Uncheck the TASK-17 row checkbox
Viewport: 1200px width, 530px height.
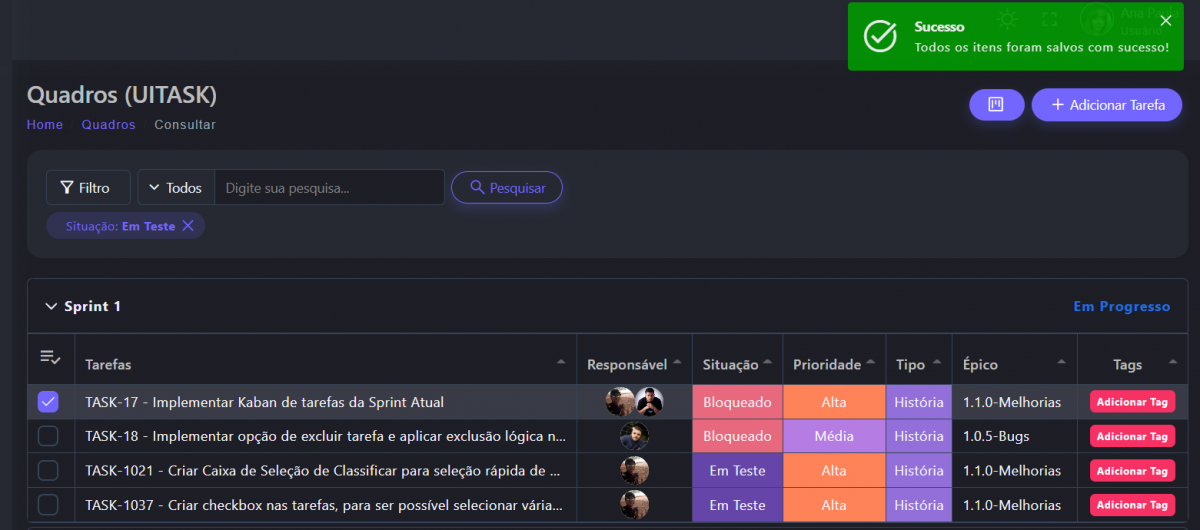tap(48, 402)
